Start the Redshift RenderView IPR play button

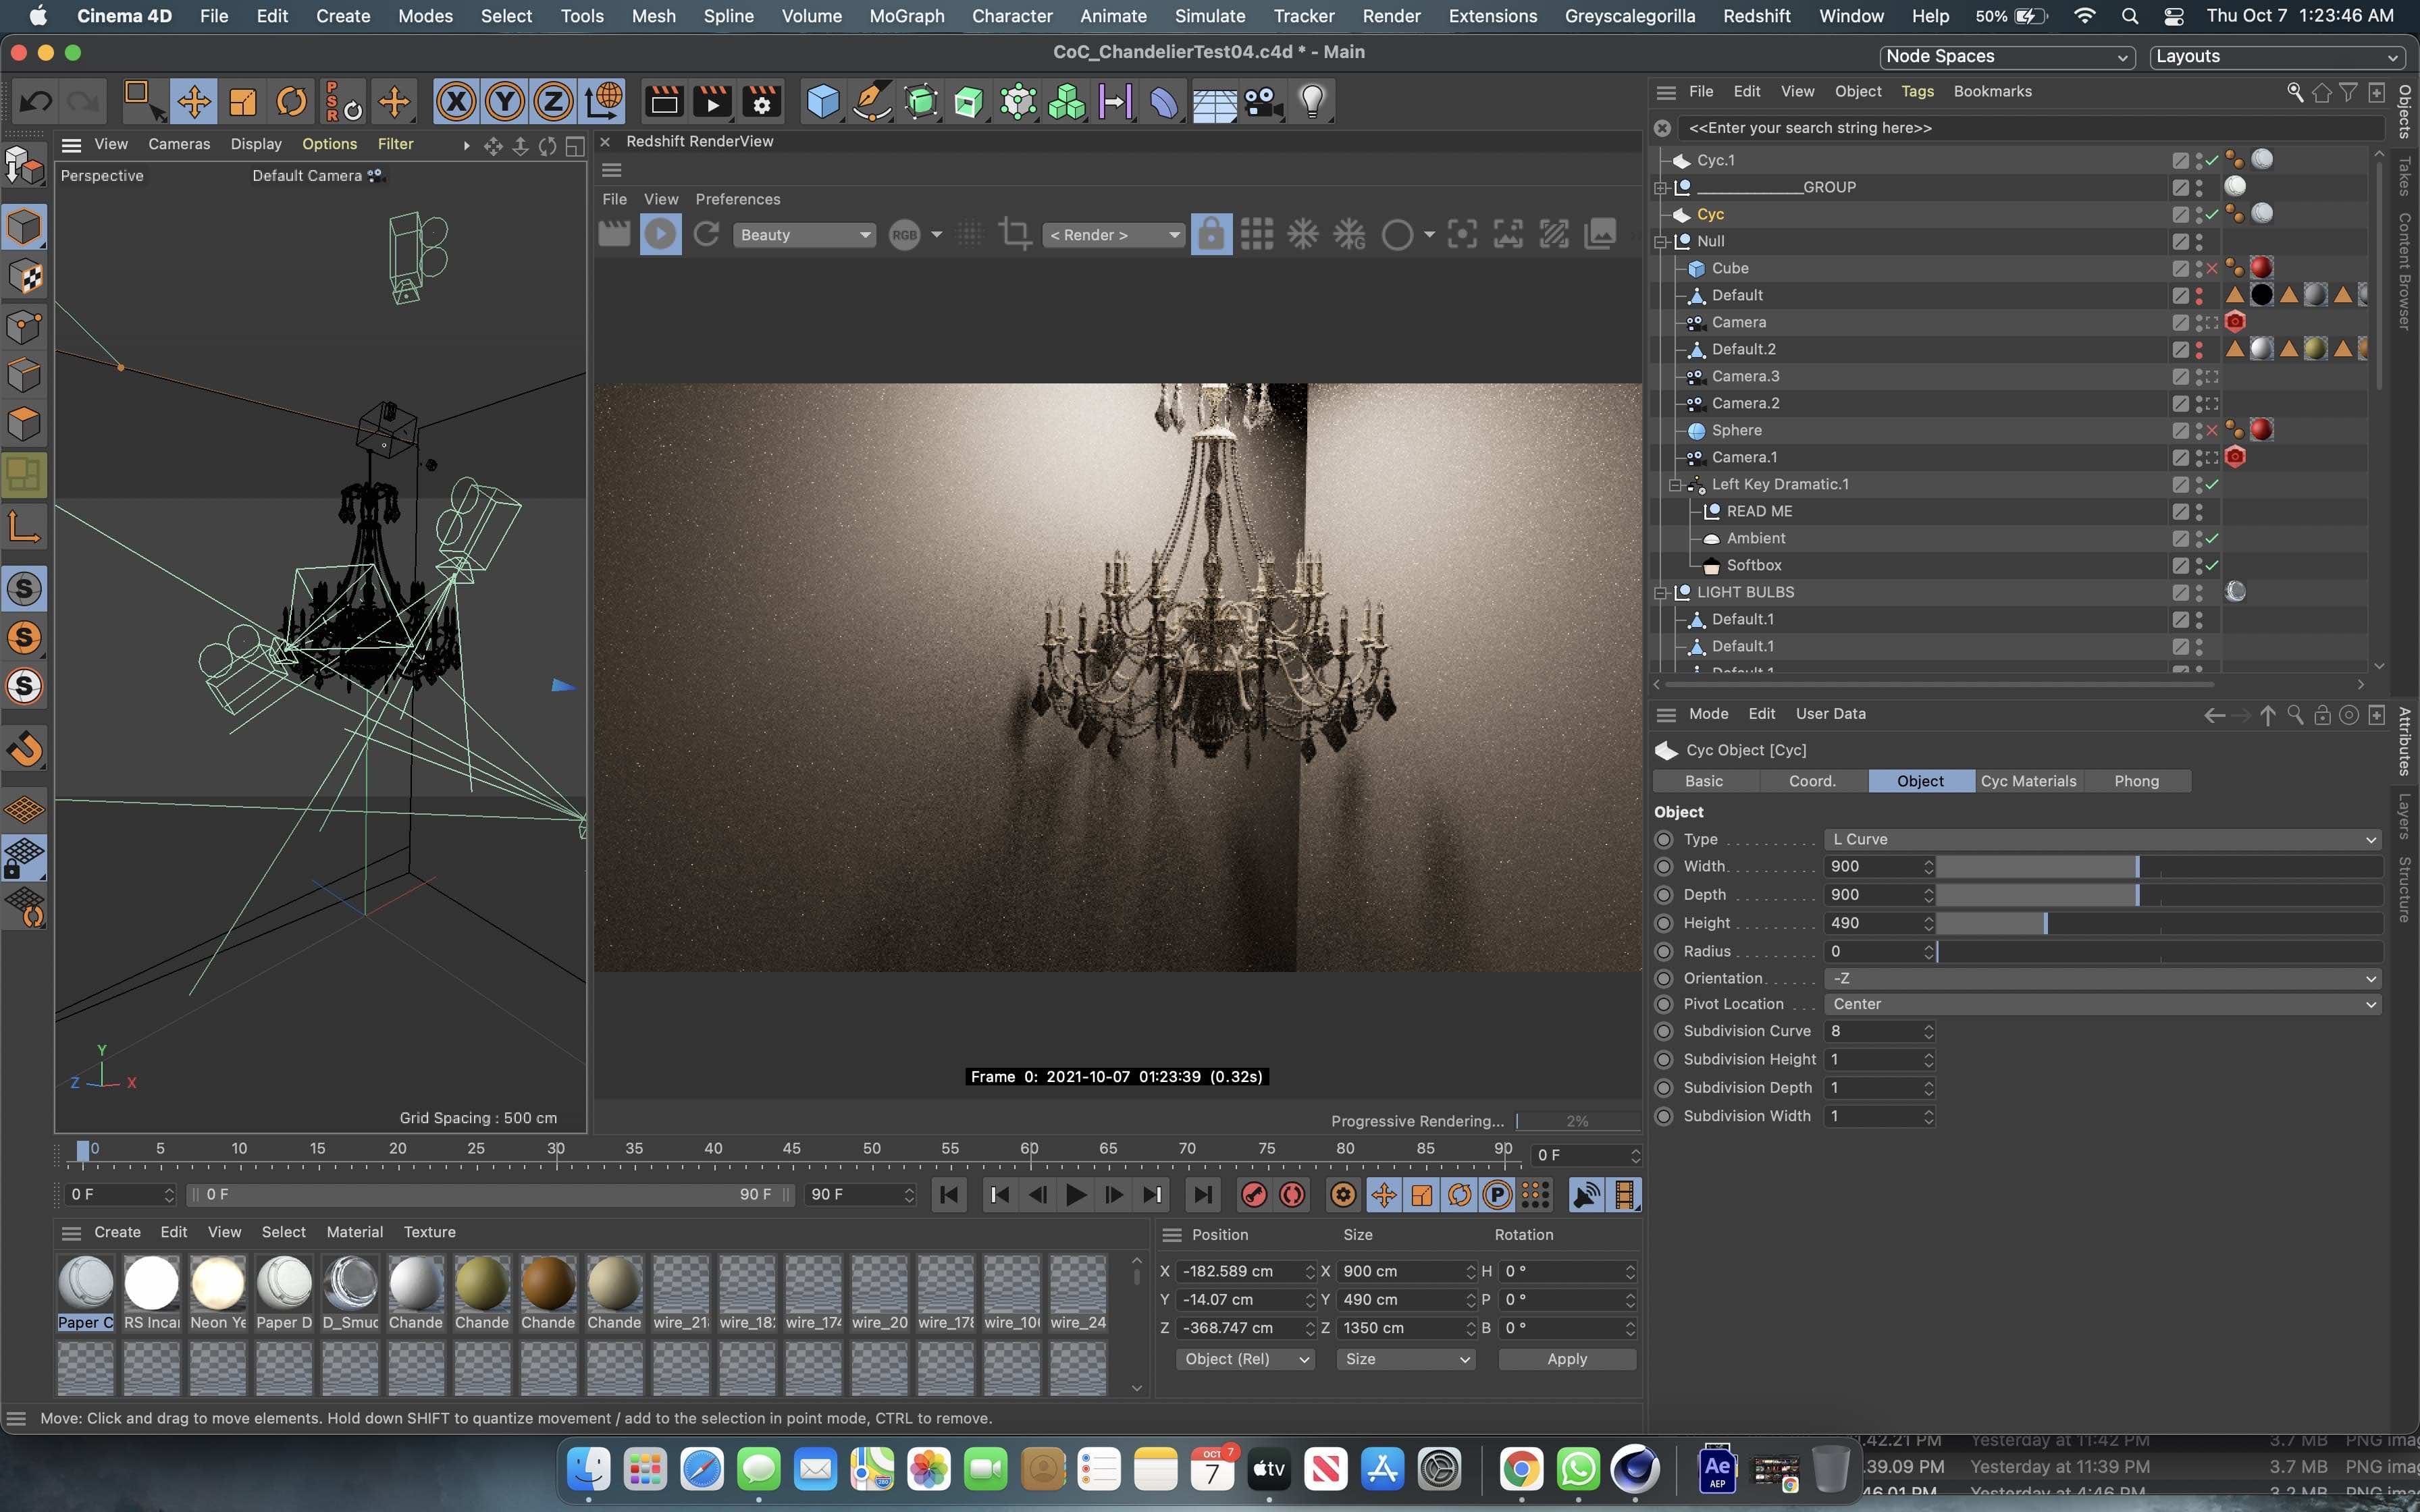point(660,235)
